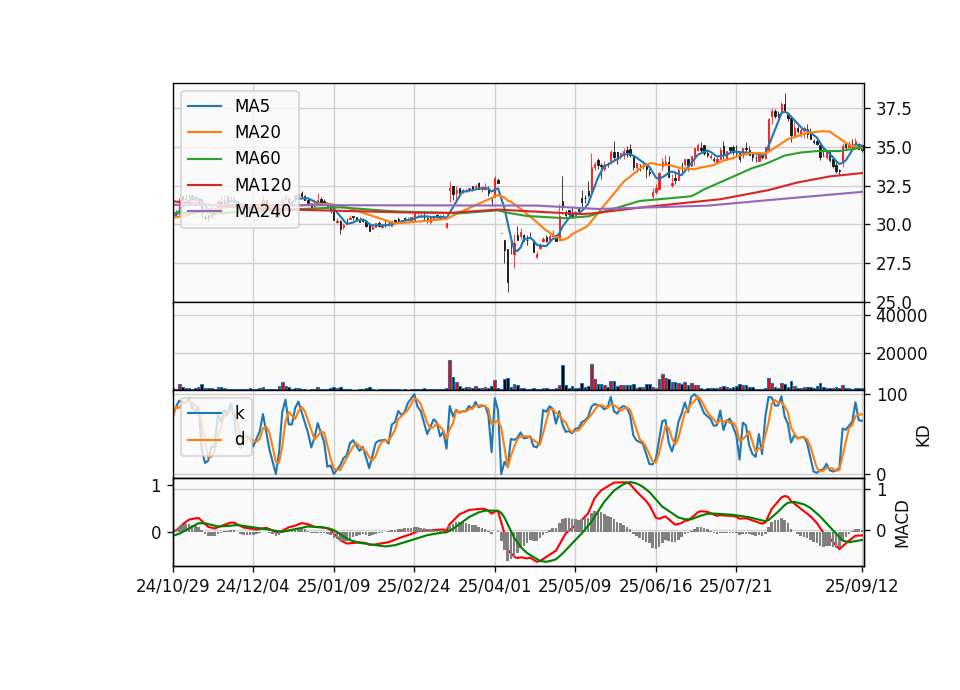This screenshot has width=960, height=690.
Task: Click the 20000 volume axis label
Action: (902, 354)
